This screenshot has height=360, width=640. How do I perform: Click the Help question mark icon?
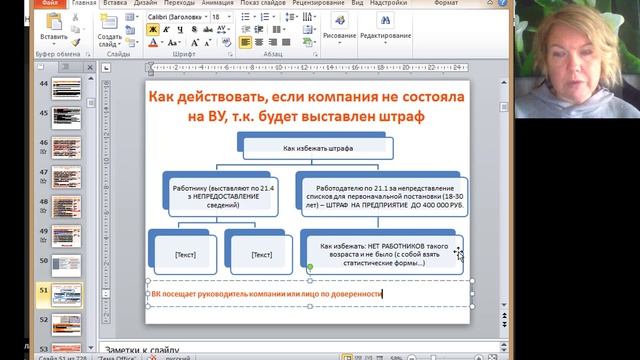[502, 3]
